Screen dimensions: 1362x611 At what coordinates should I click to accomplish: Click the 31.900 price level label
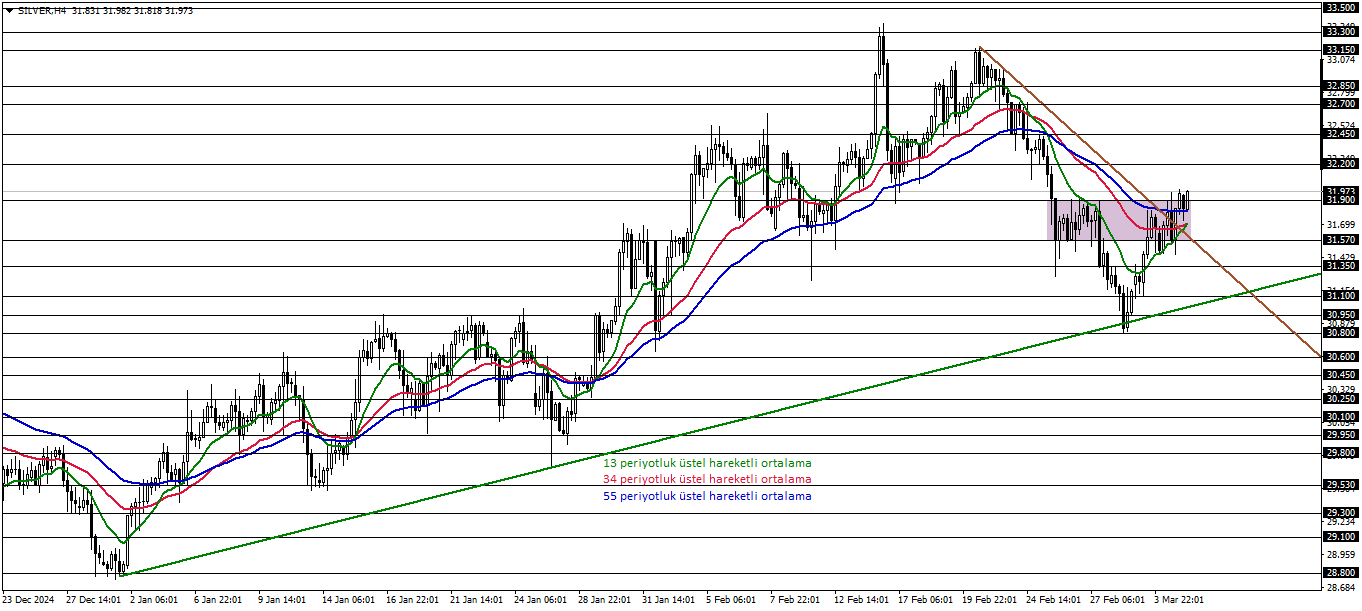pos(1340,200)
